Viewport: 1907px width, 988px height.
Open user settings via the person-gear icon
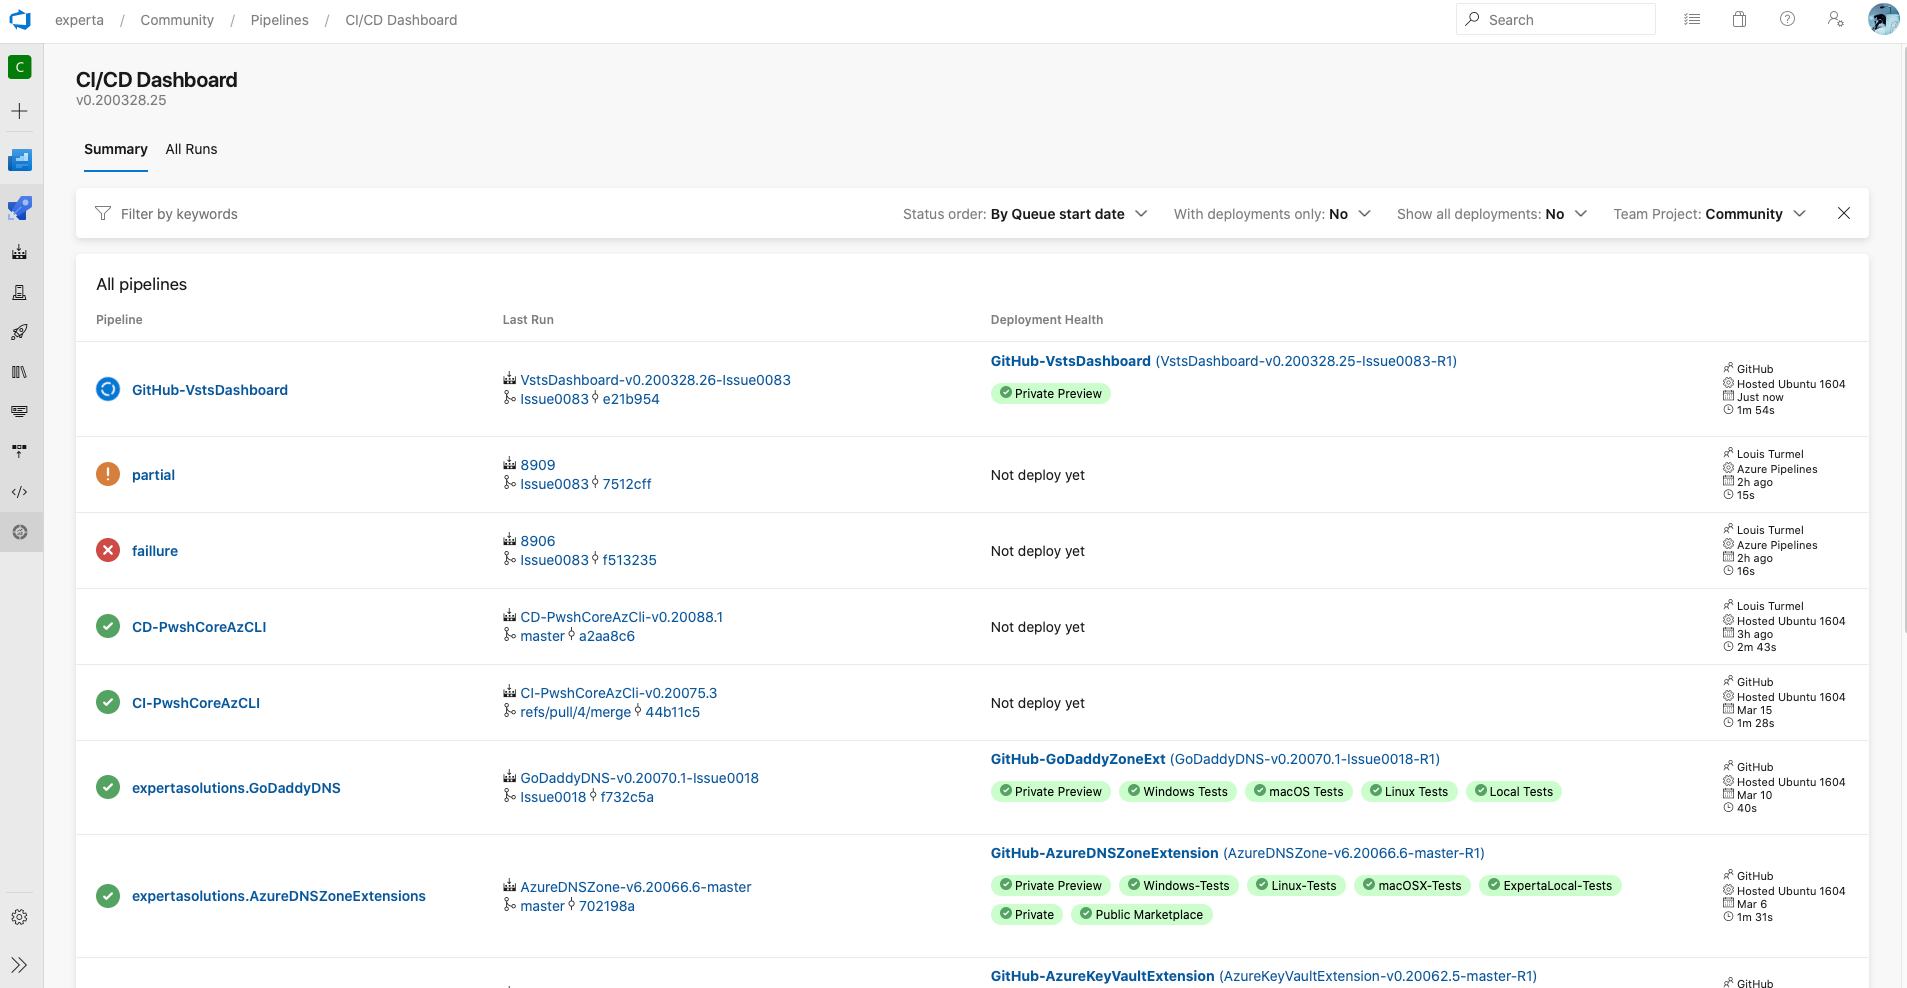tap(1834, 19)
